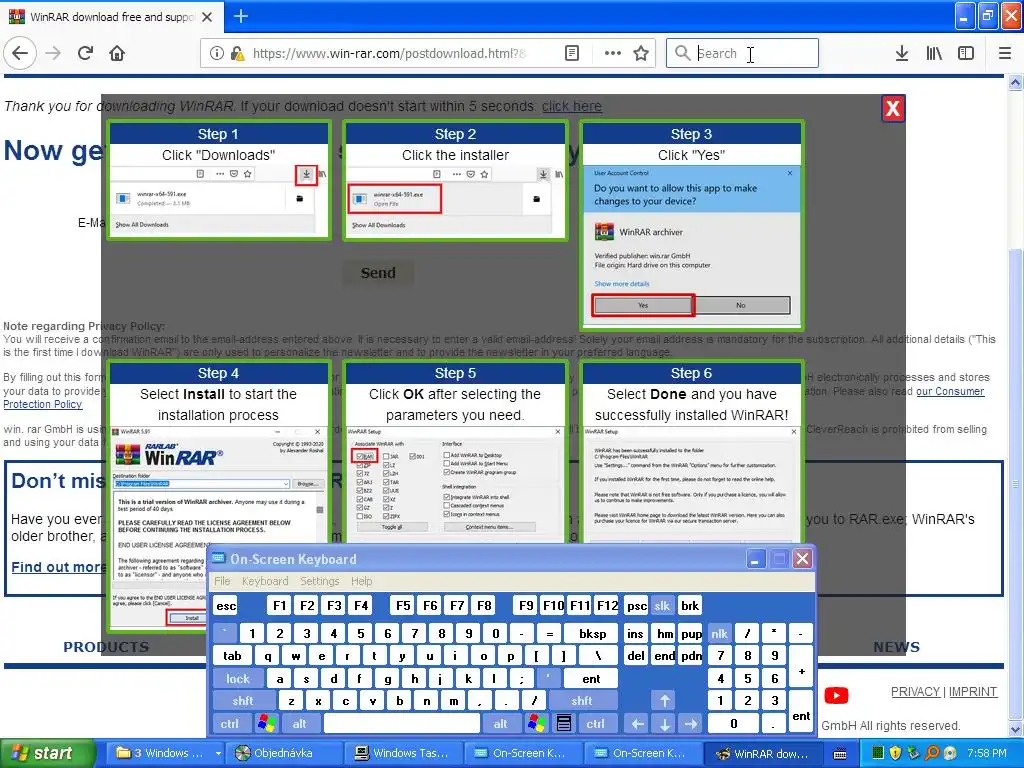The image size is (1024, 768).
Task: Click the F5 key on On-Screen Keyboard
Action: (404, 605)
